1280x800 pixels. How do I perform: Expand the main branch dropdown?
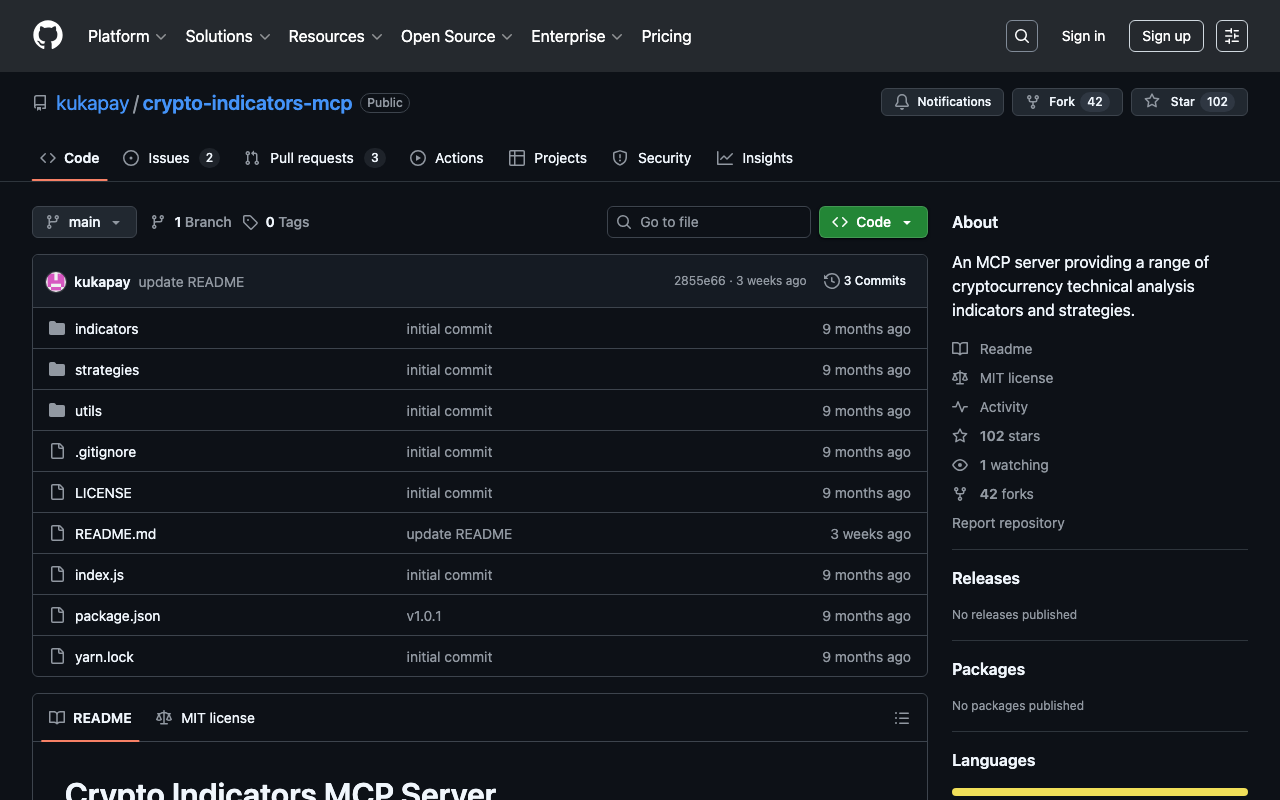point(84,222)
